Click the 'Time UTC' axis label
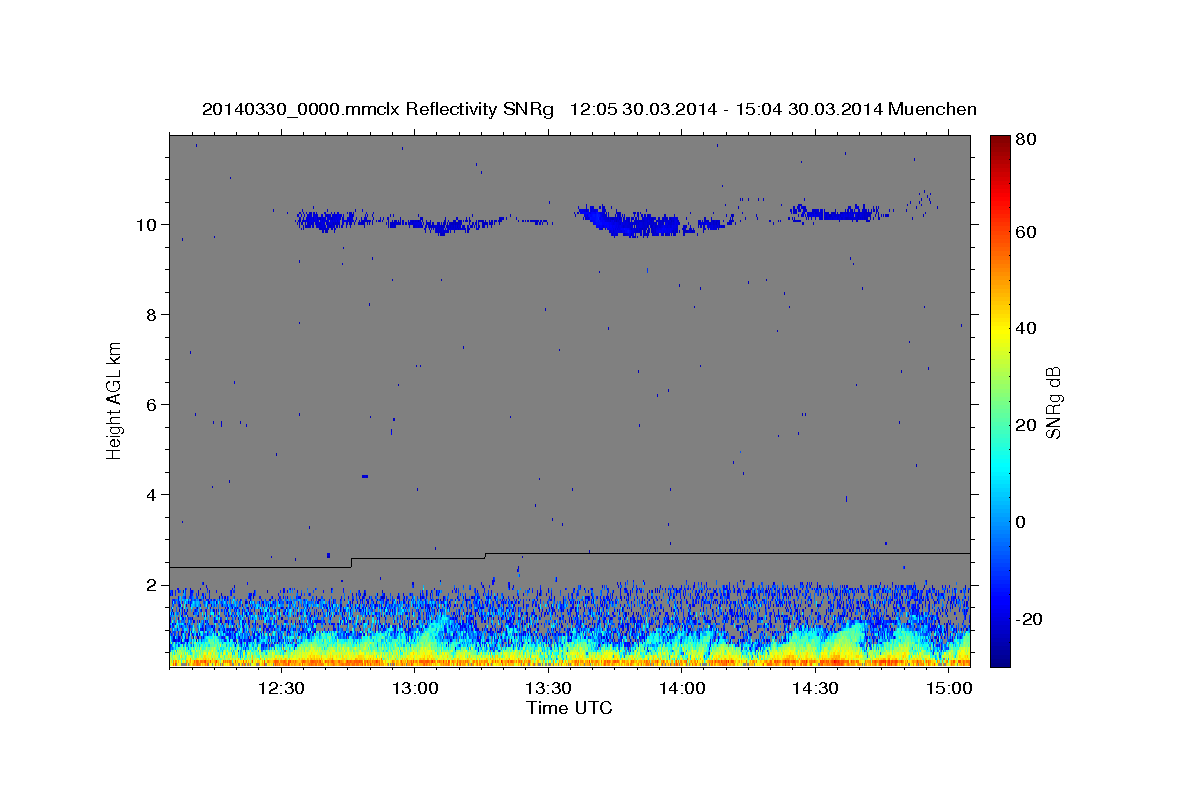 569,709
